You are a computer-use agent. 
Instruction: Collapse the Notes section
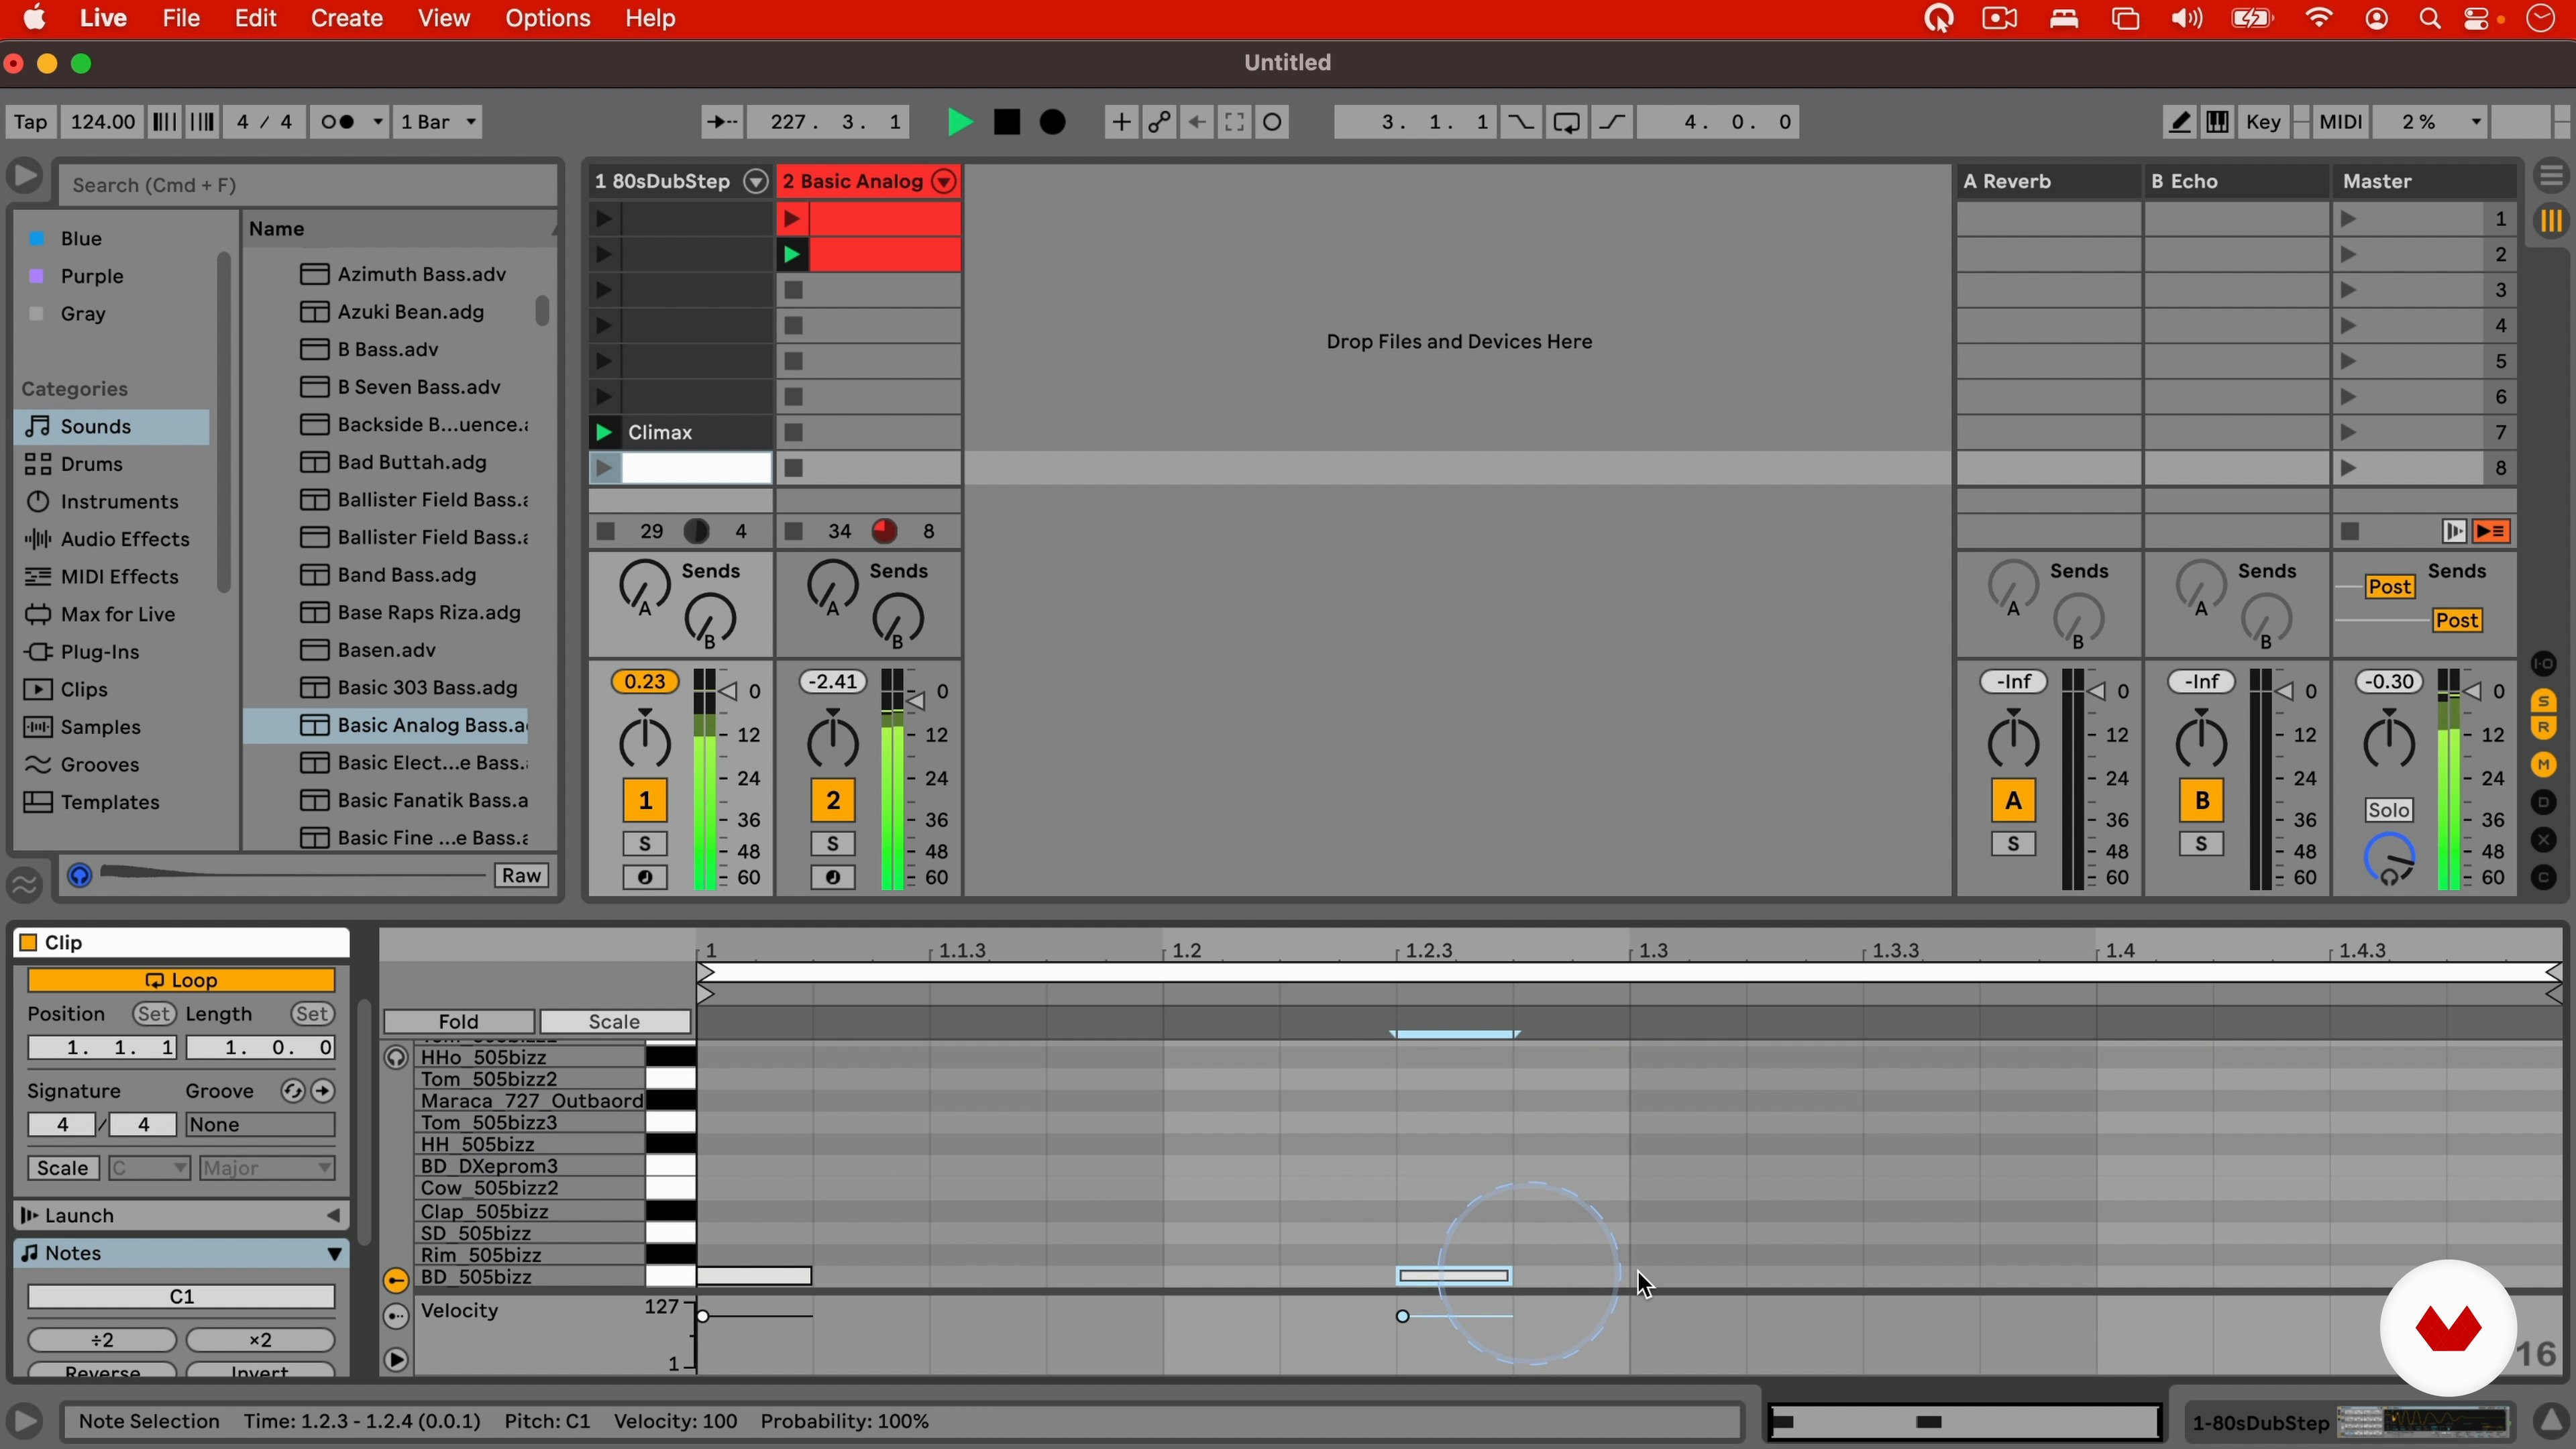334,1254
